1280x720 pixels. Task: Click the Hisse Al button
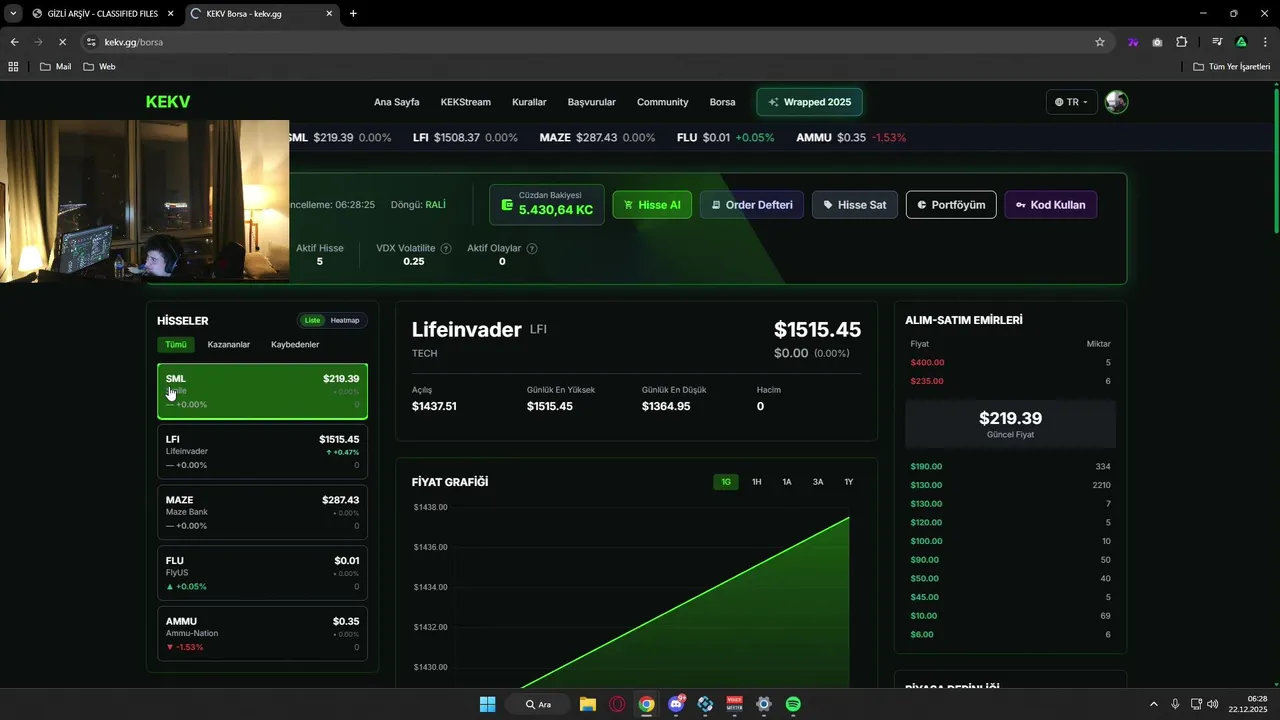652,205
